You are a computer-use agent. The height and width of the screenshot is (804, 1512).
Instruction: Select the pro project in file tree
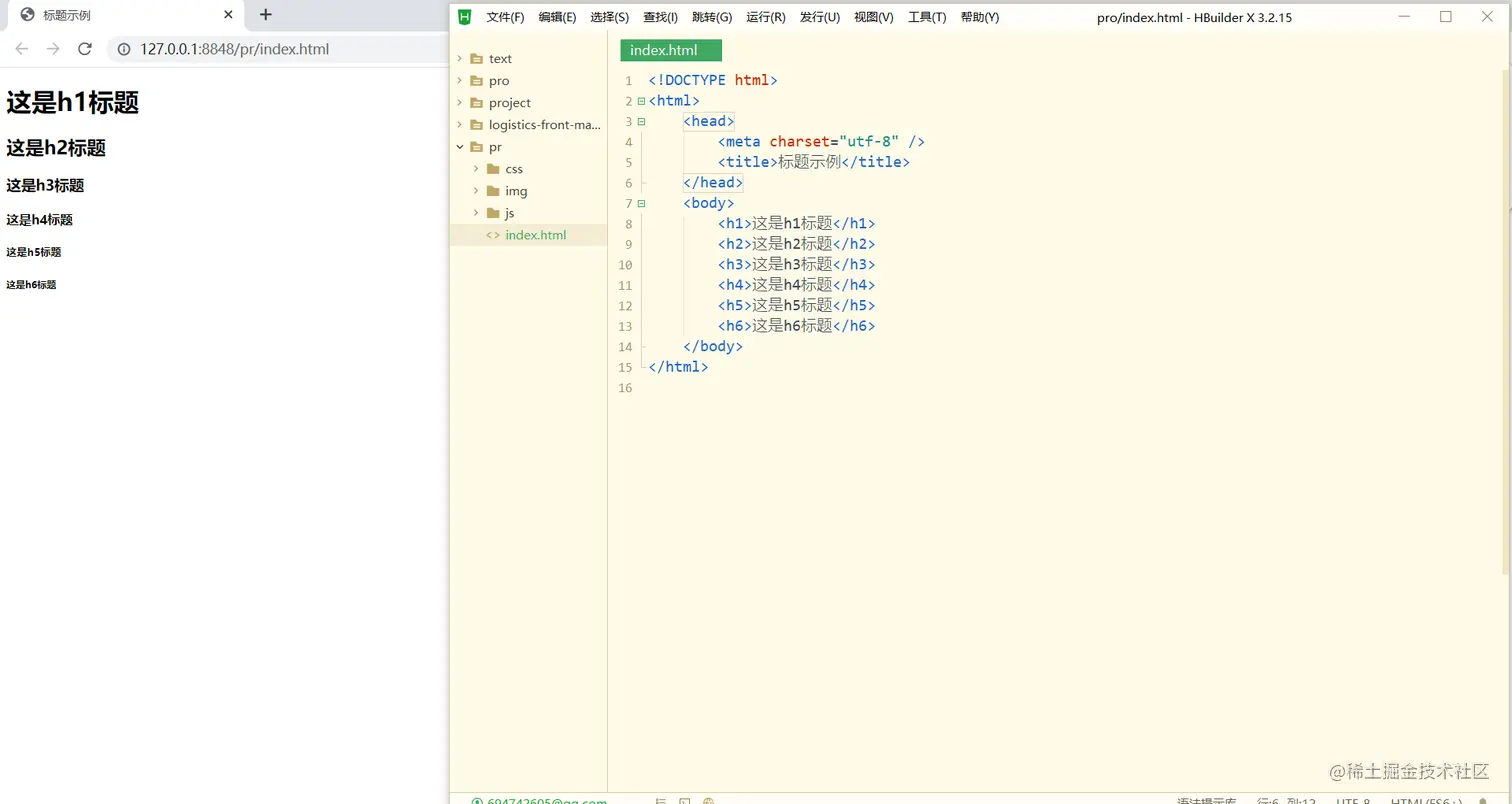(499, 81)
